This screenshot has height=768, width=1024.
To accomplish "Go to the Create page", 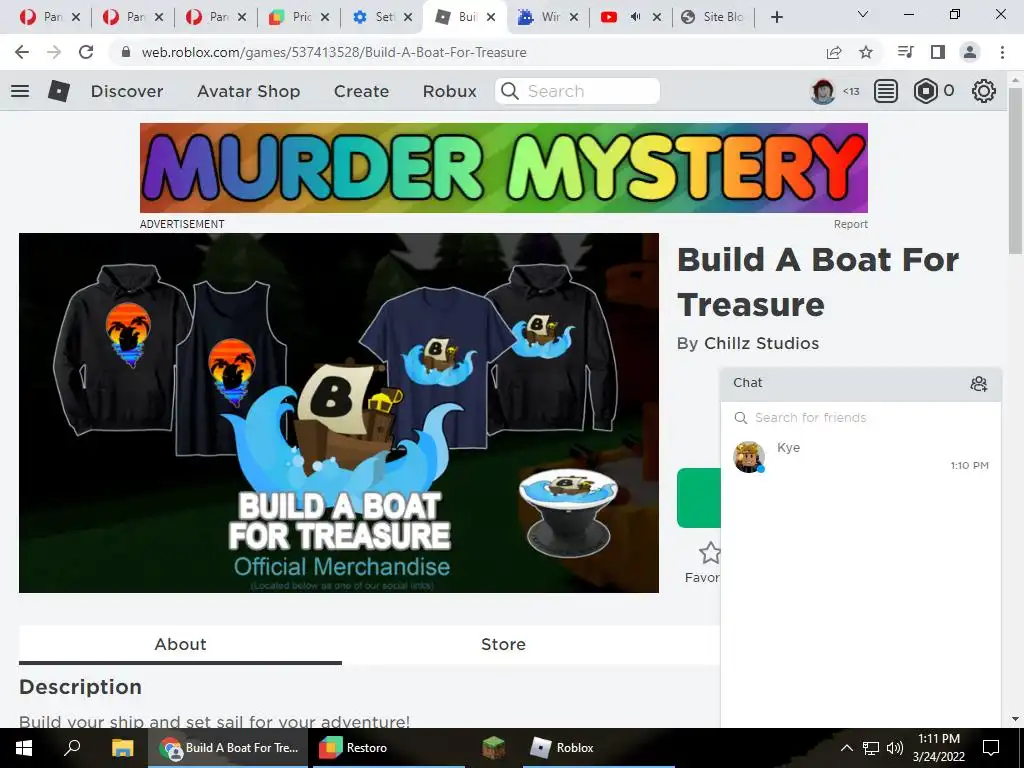I will pyautogui.click(x=361, y=91).
